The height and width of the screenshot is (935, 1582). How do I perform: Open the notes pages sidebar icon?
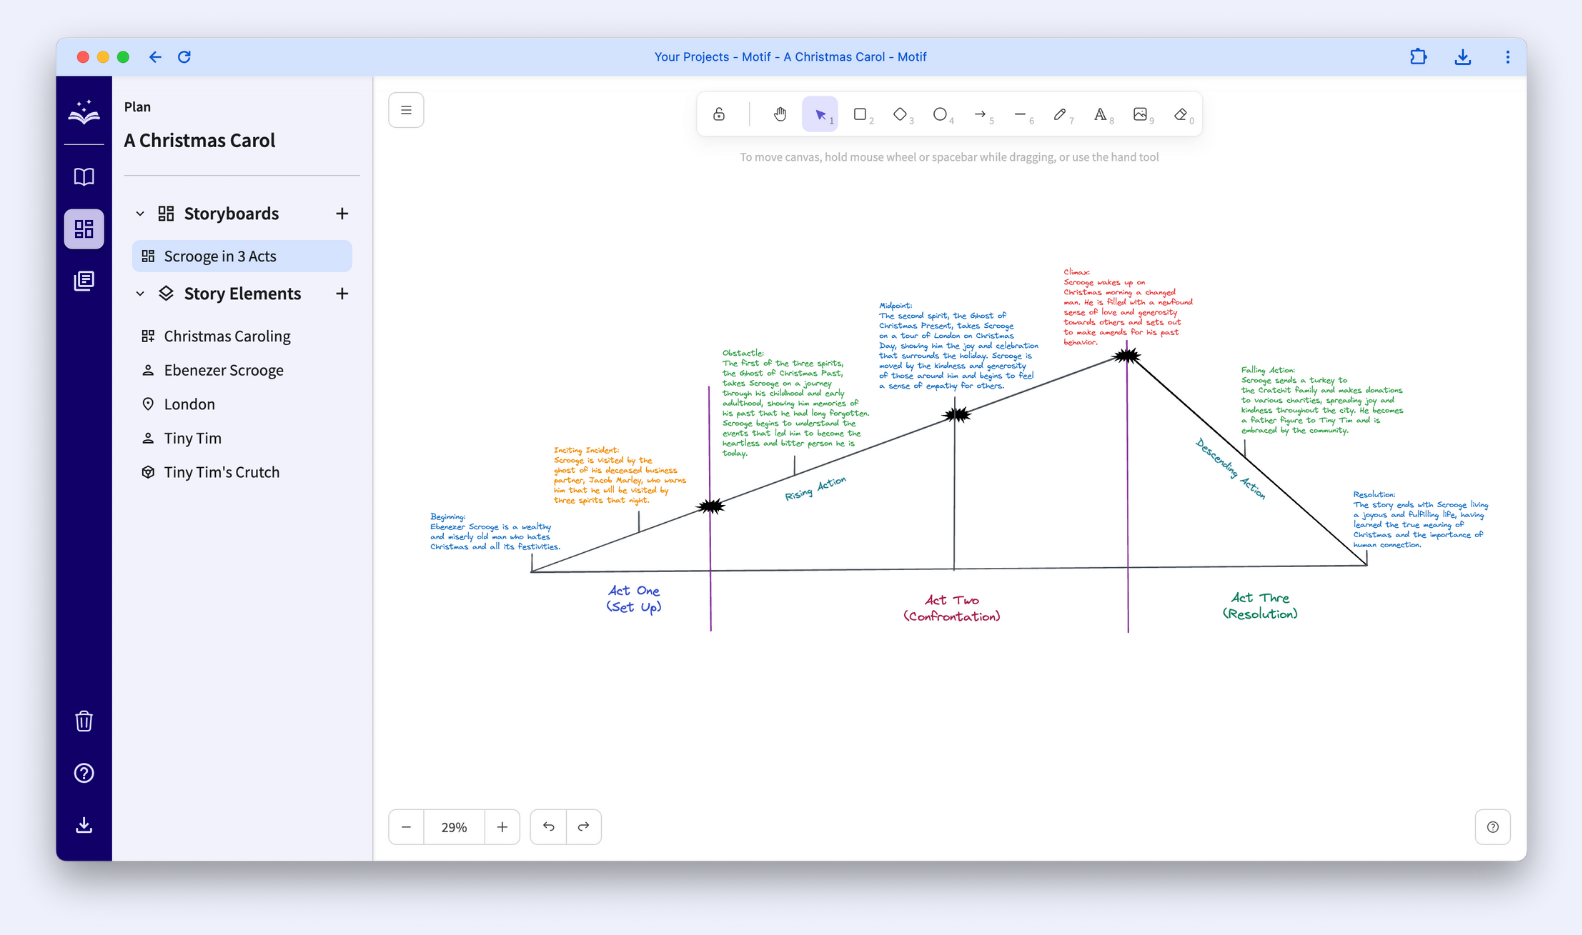(x=84, y=281)
